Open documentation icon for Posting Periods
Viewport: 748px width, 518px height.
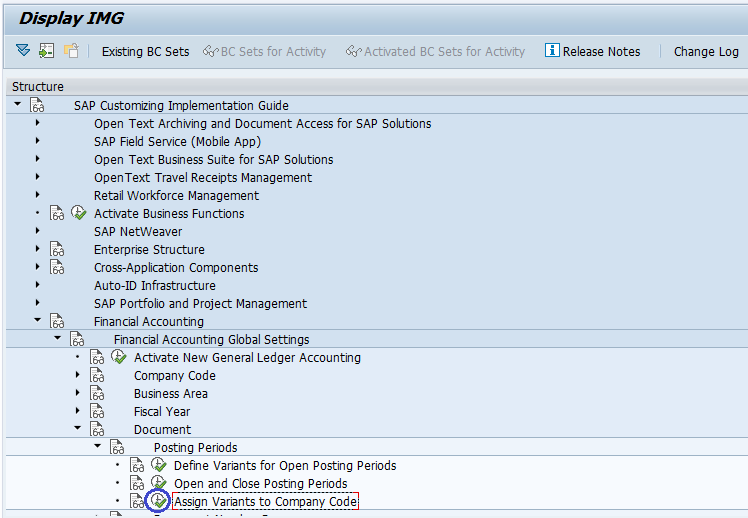coord(117,447)
